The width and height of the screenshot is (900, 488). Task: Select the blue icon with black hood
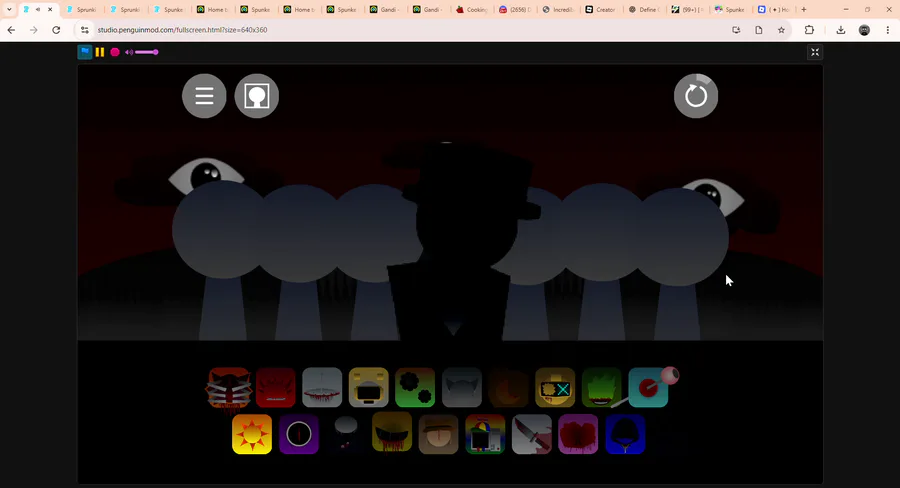625,435
